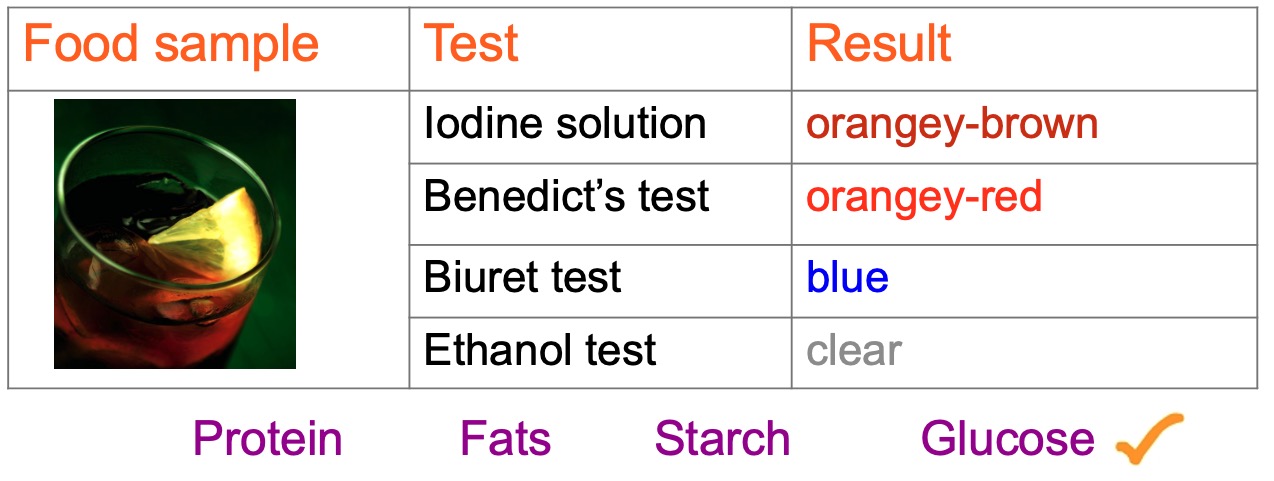Click the Test column header
Viewport: 1274px width, 481px height.
click(472, 45)
